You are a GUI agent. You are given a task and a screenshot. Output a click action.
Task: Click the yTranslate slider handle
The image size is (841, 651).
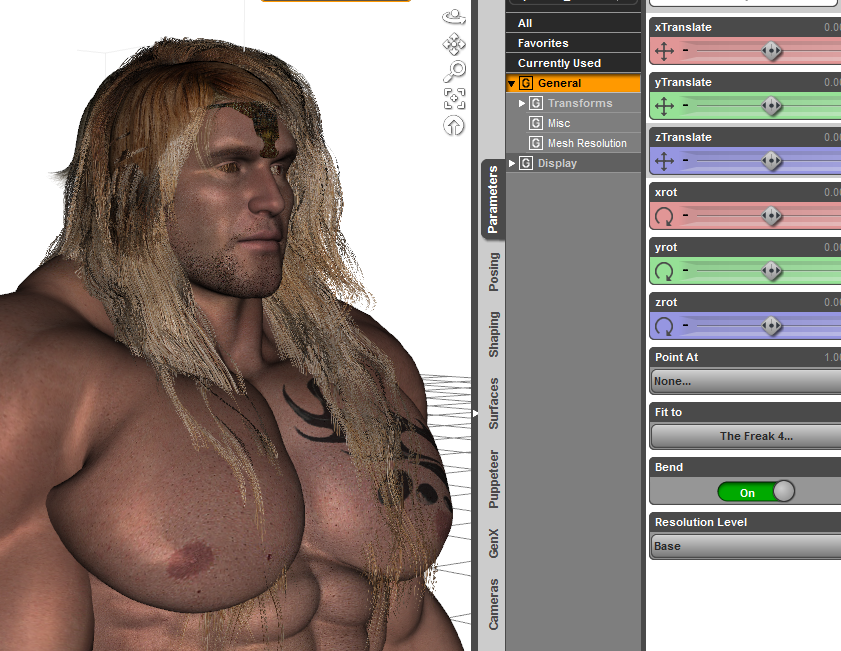(x=771, y=106)
